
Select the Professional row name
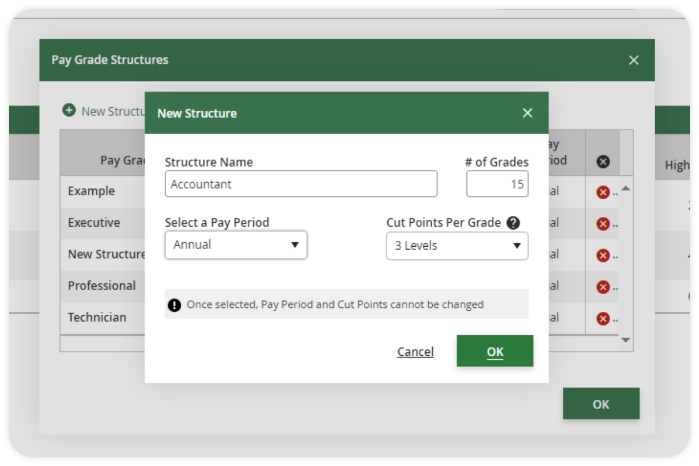pyautogui.click(x=102, y=285)
